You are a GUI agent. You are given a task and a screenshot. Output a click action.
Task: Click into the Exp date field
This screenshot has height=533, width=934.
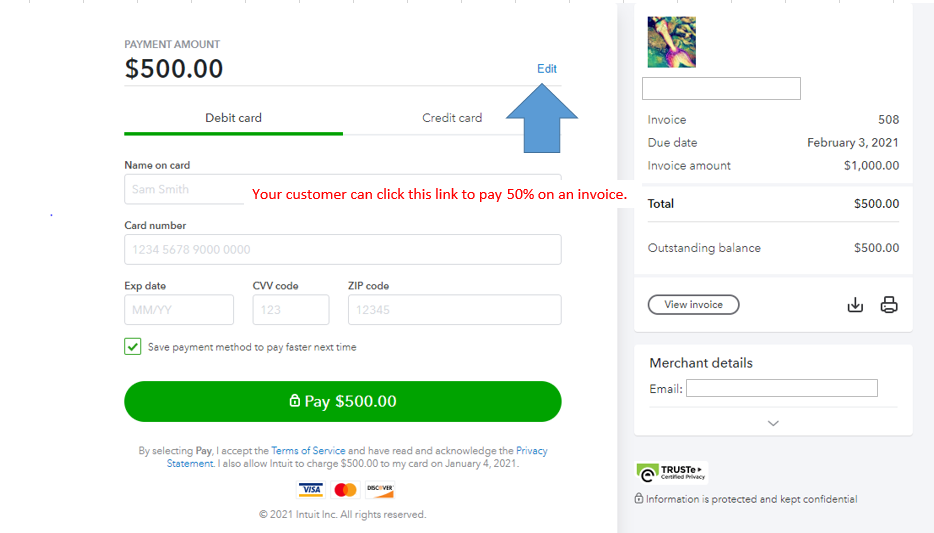[x=179, y=310]
